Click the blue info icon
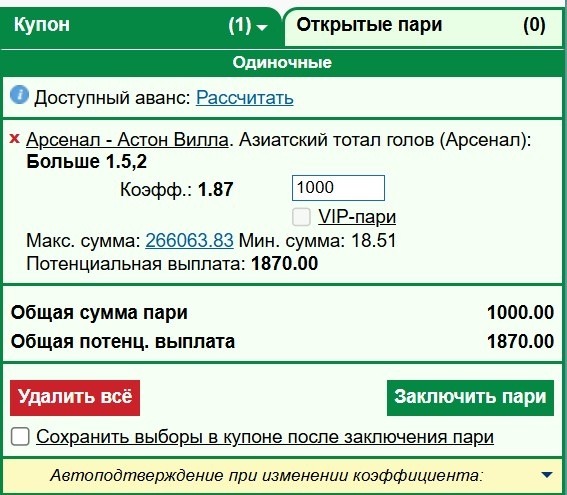 pos(19,95)
